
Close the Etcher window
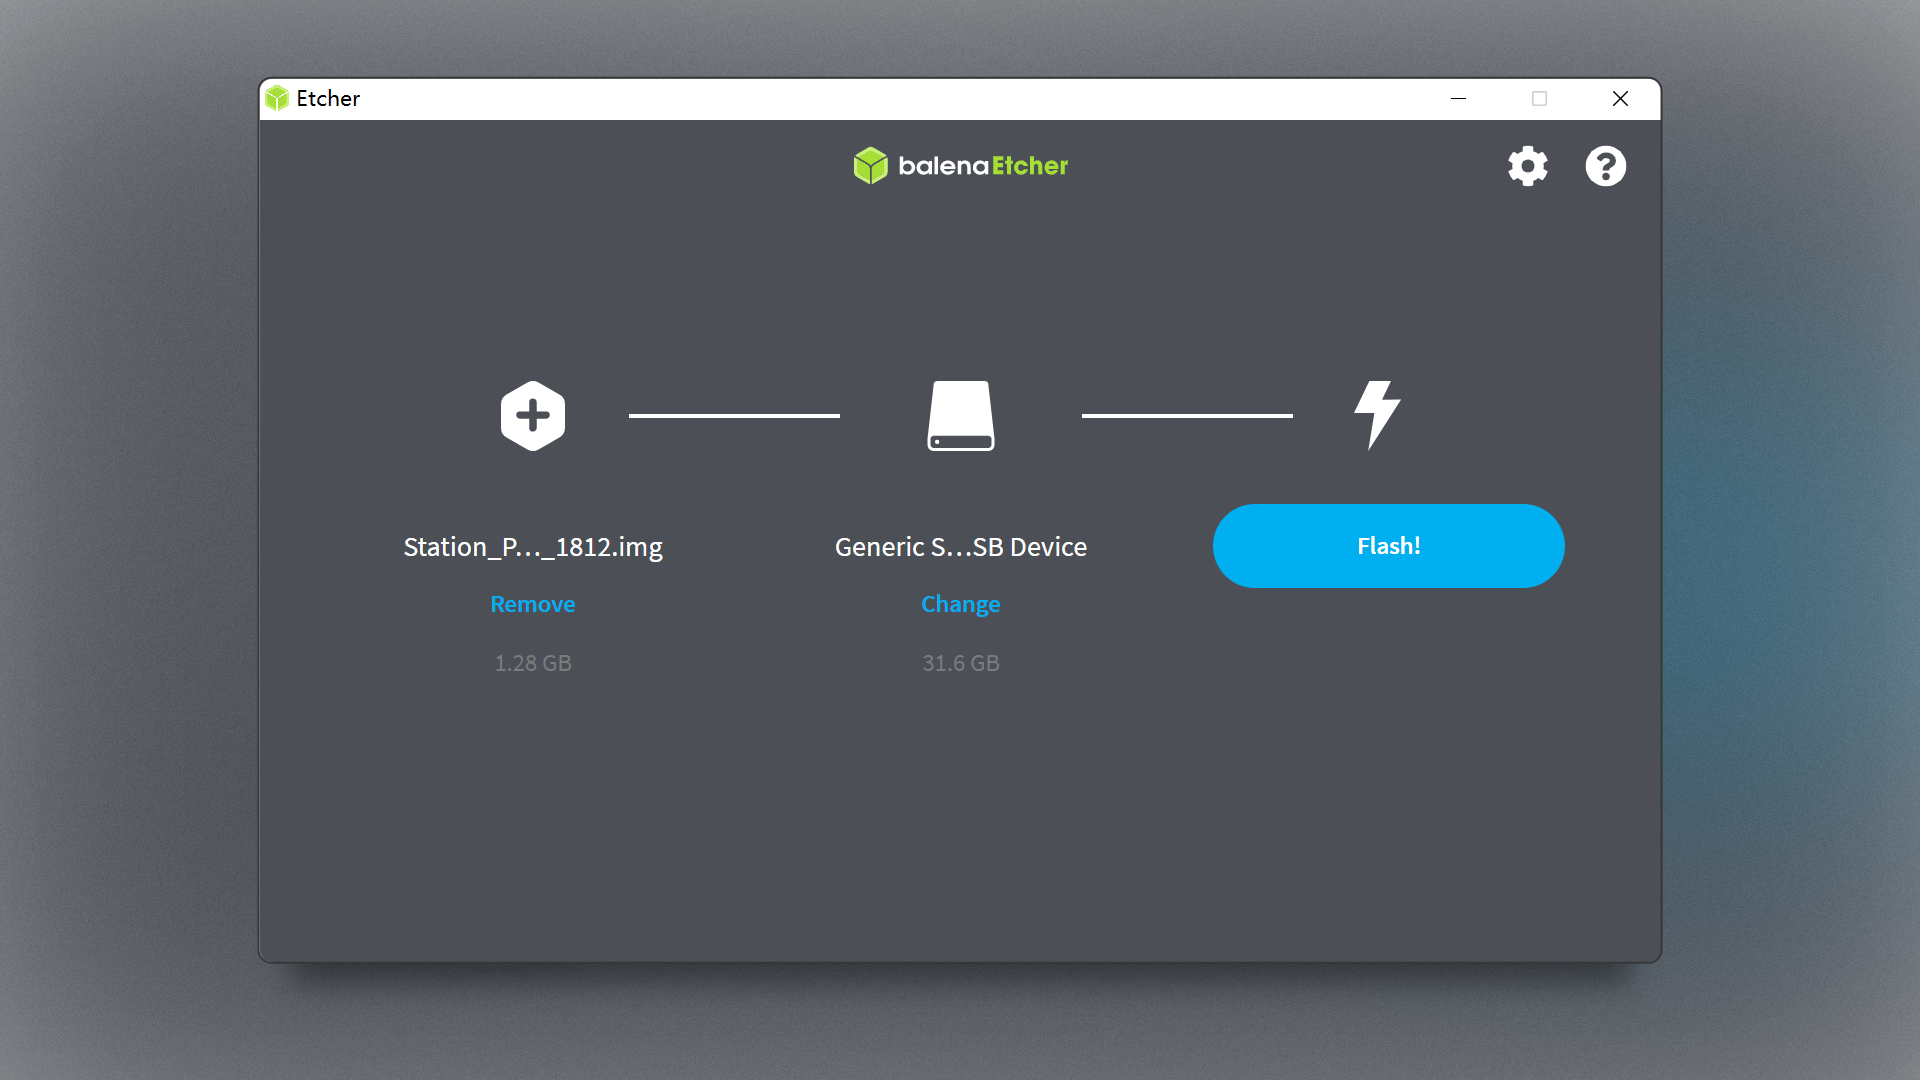point(1620,98)
